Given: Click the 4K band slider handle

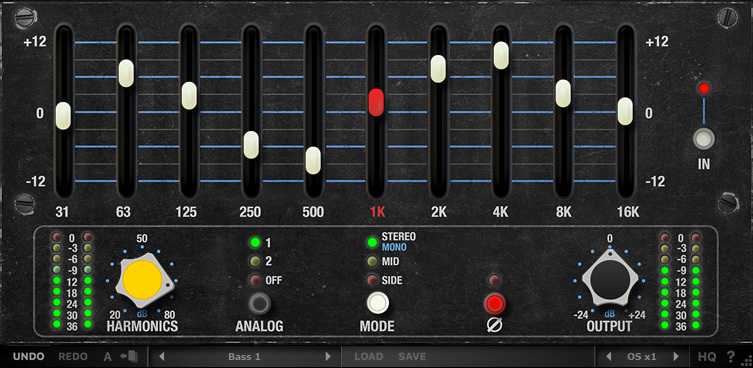Looking at the screenshot, I should coord(501,55).
